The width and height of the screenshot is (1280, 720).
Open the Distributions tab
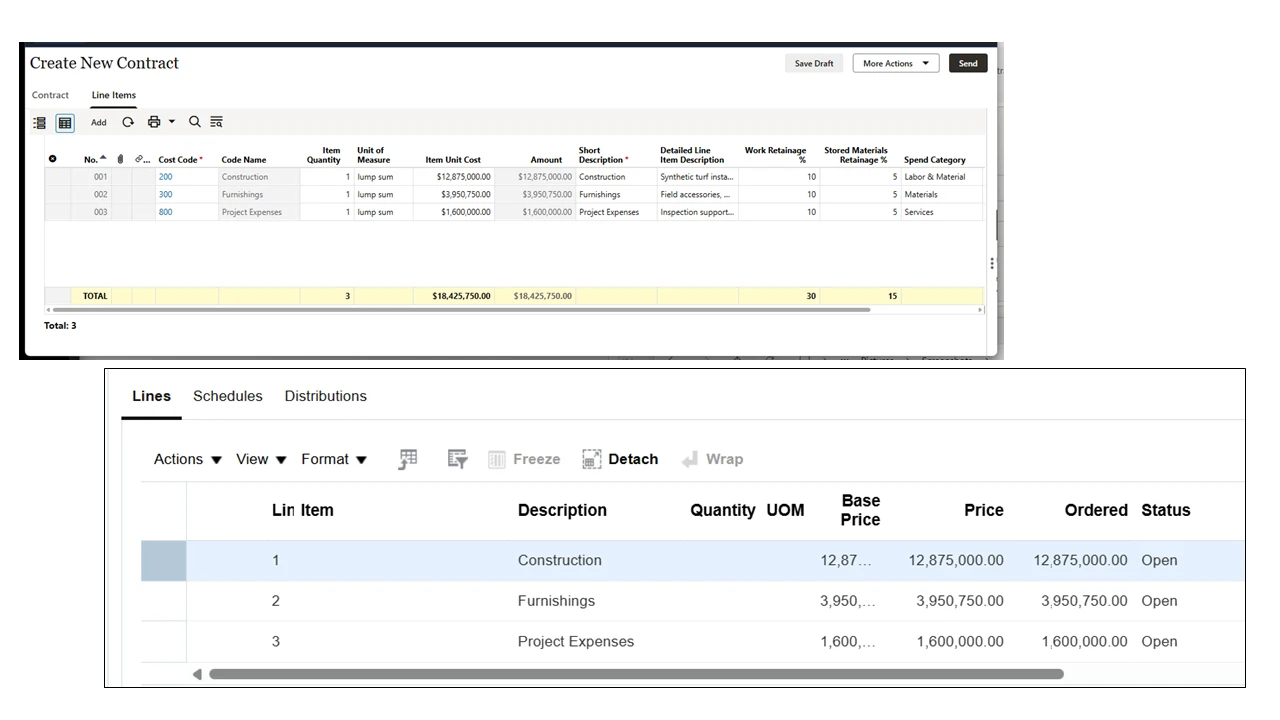pos(326,396)
